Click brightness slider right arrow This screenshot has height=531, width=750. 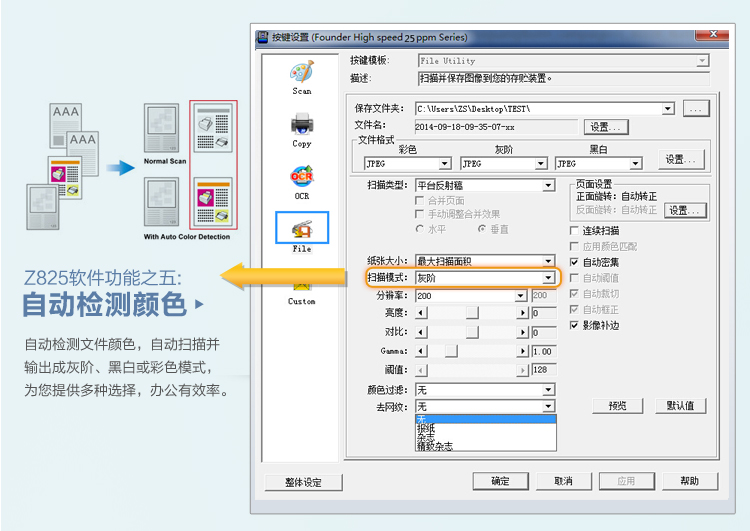coord(521,314)
